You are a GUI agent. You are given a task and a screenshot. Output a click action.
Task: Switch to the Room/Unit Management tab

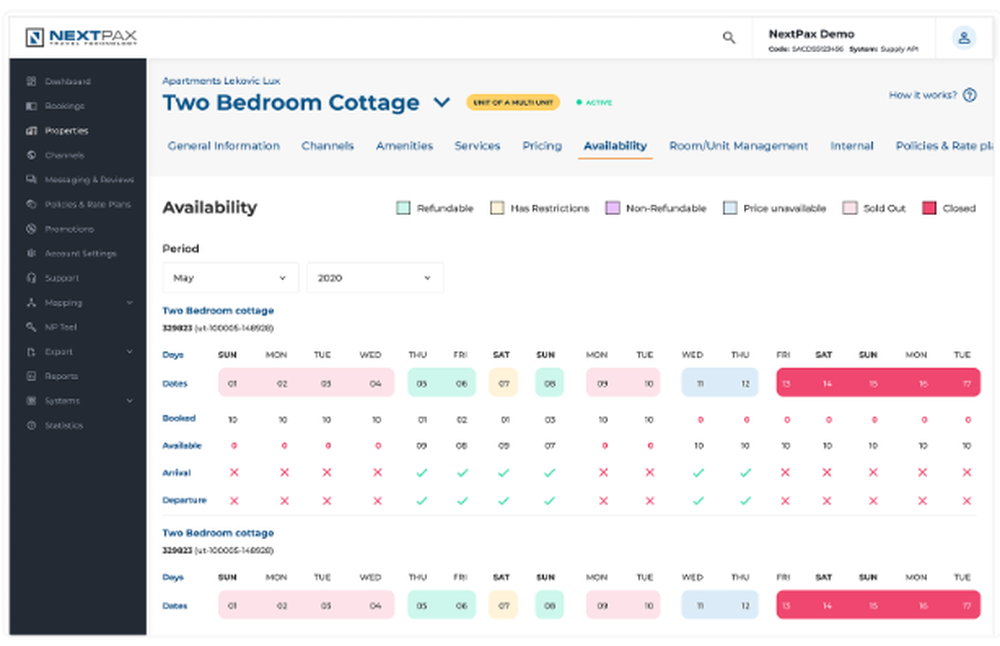pyautogui.click(x=738, y=146)
